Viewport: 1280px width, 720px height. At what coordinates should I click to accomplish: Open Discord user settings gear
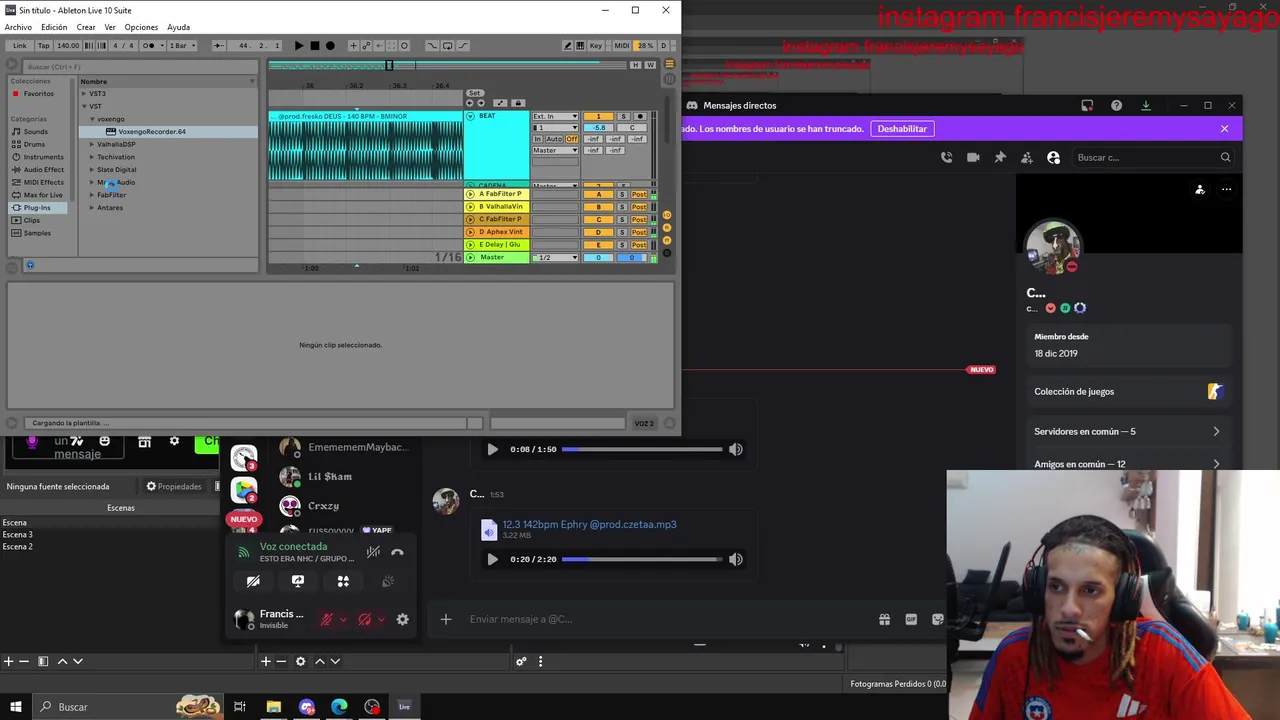[x=402, y=620]
